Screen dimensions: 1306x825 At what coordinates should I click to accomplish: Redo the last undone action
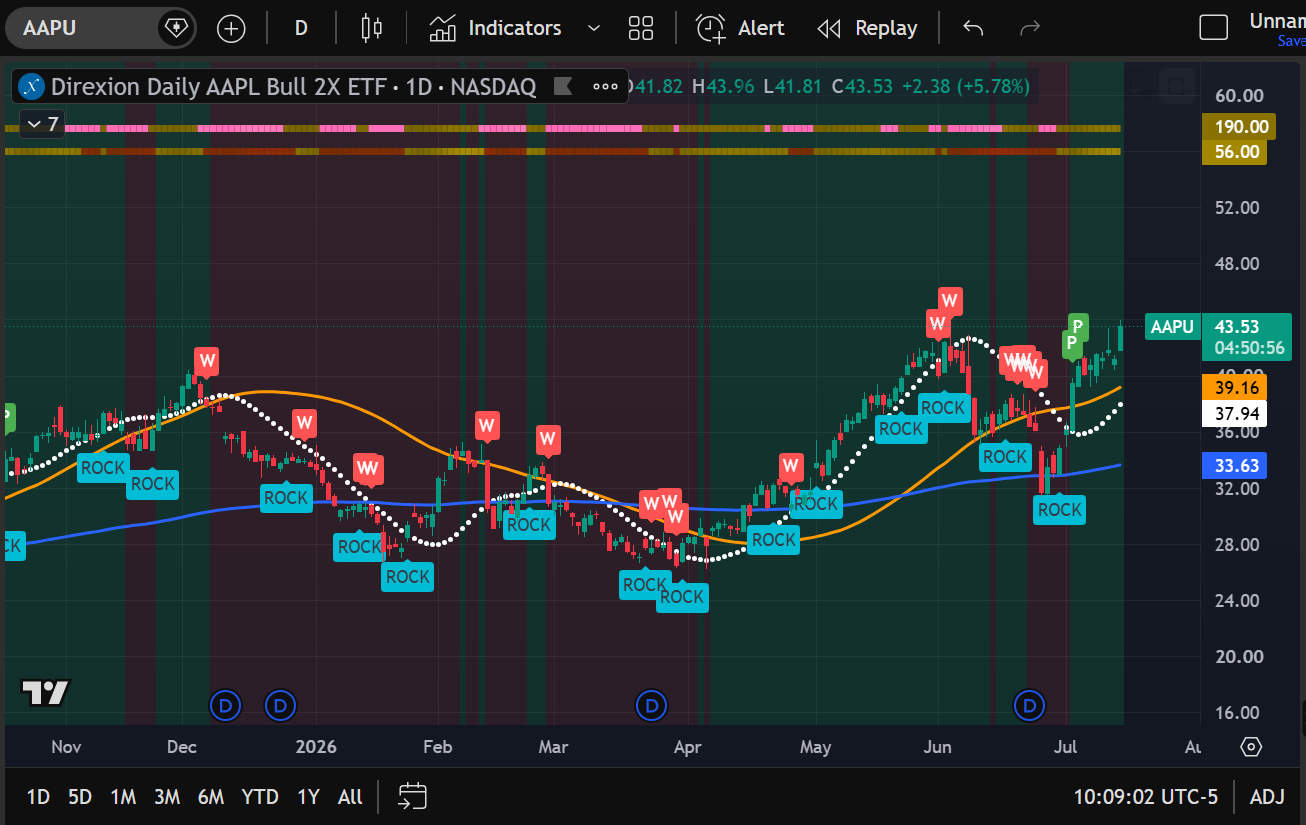tap(1029, 28)
